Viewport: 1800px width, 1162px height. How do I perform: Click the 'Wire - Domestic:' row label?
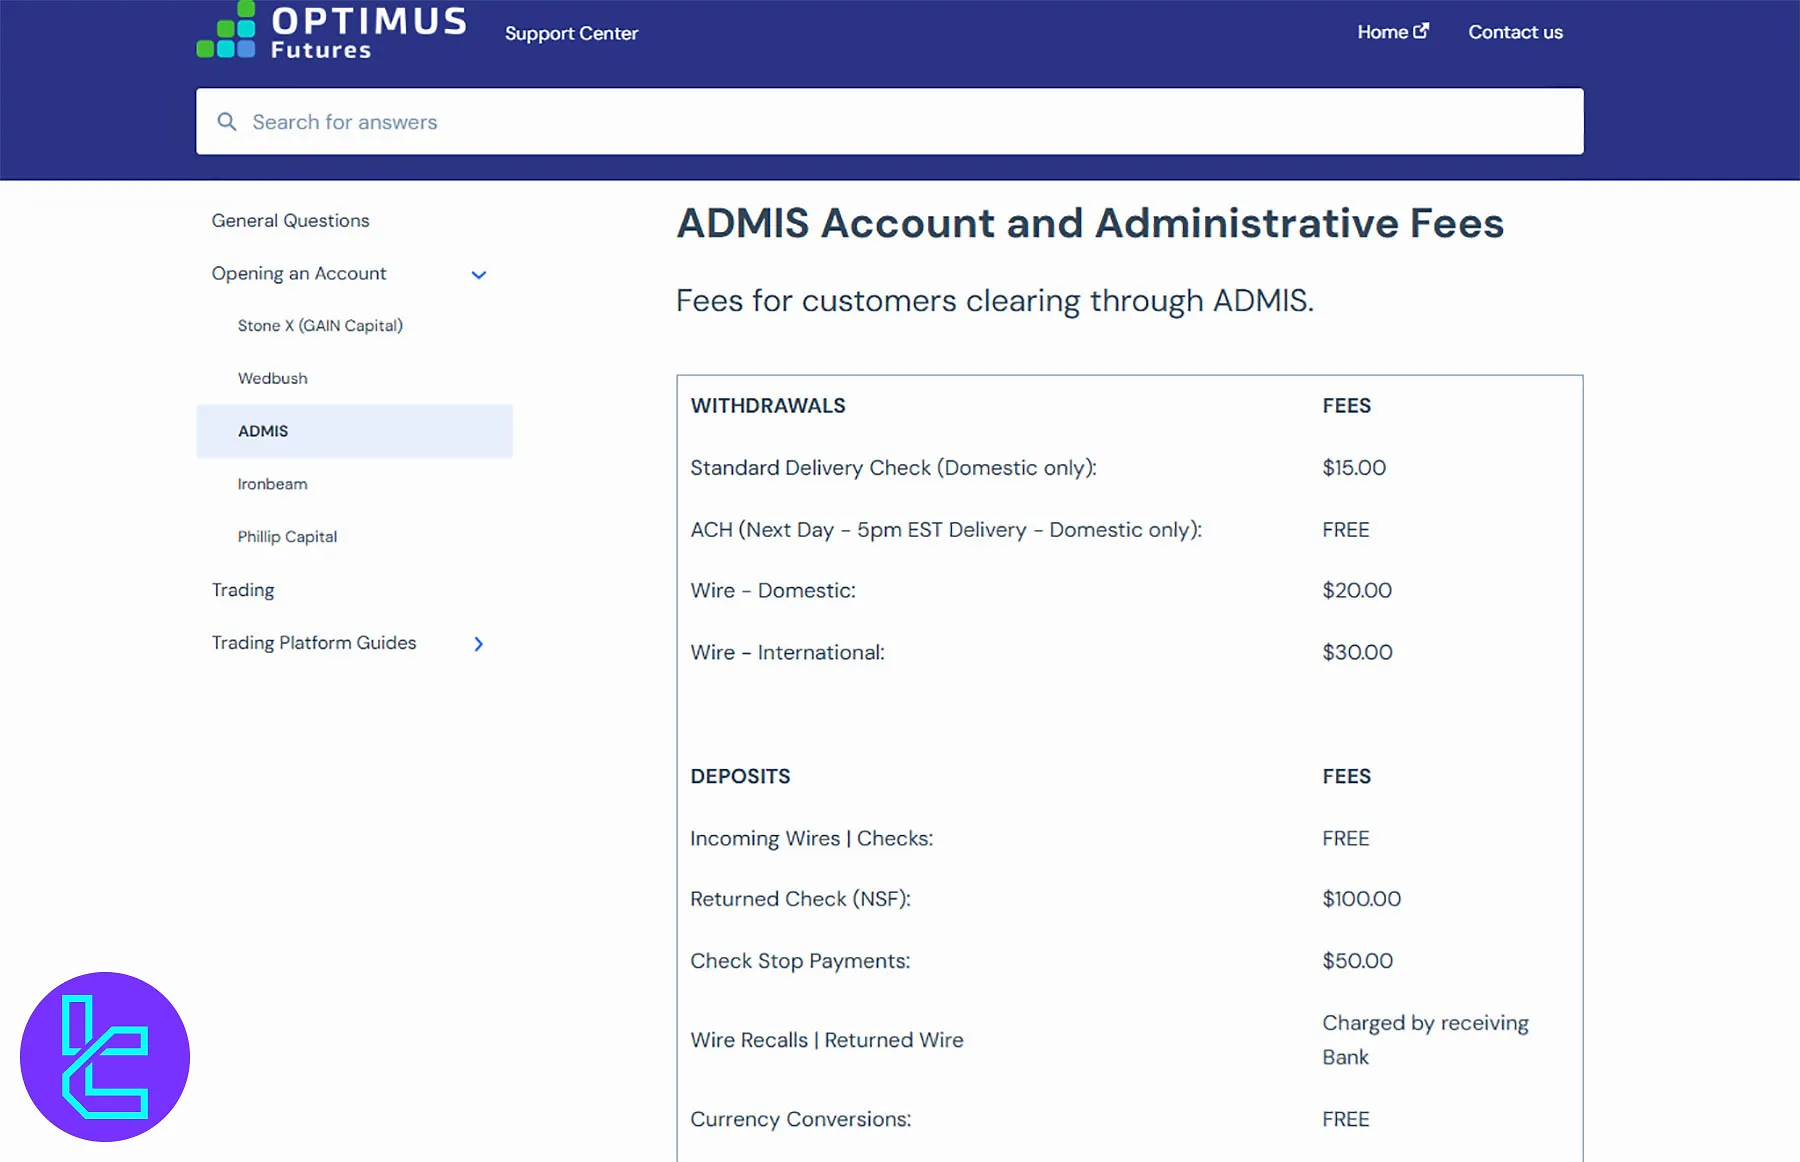coord(773,591)
